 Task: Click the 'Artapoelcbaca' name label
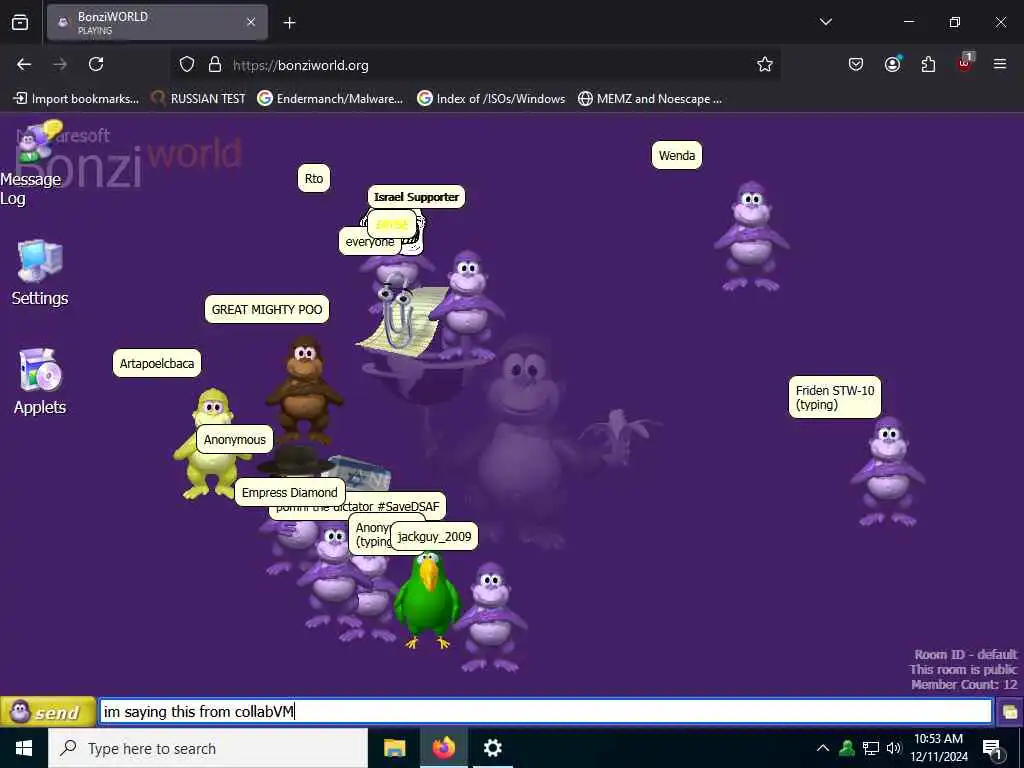tap(157, 364)
